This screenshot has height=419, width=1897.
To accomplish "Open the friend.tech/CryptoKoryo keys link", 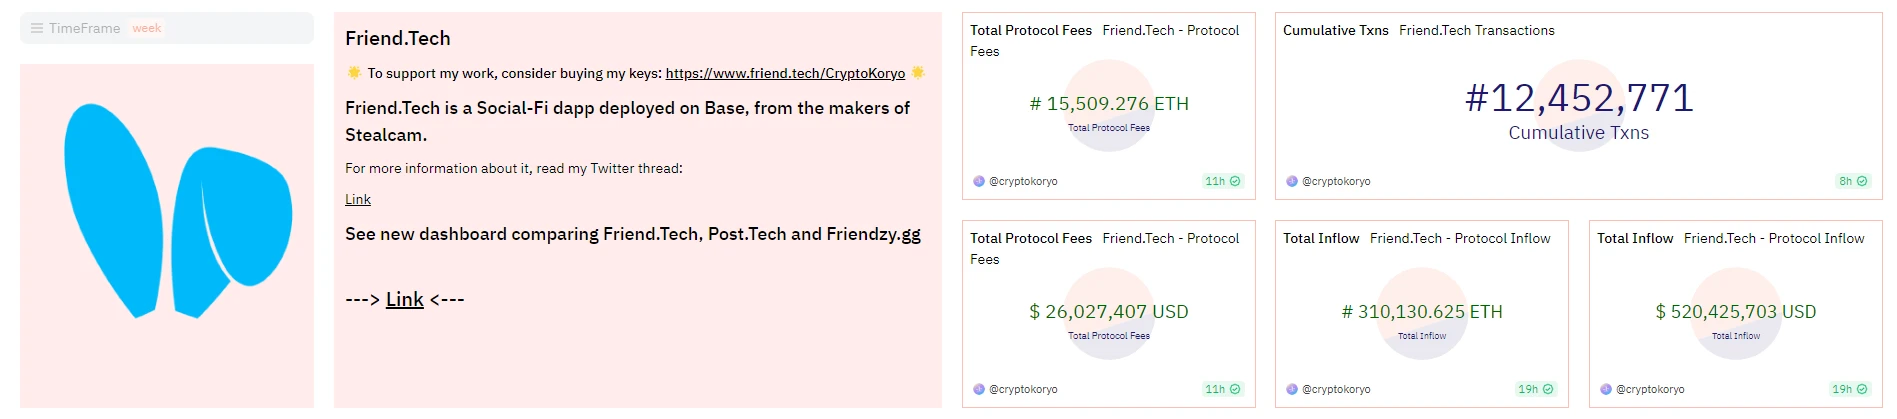I will (785, 73).
